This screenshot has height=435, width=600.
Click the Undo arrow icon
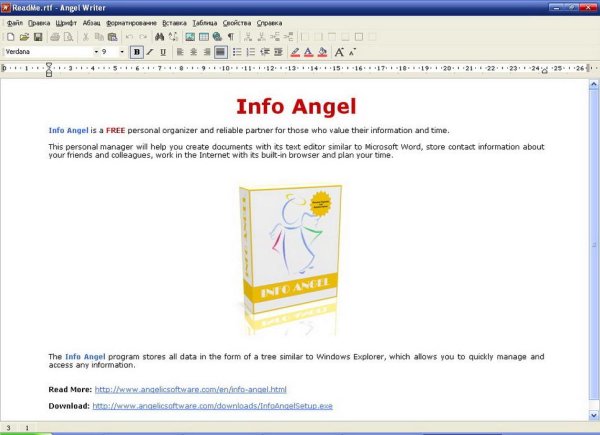(x=129, y=37)
